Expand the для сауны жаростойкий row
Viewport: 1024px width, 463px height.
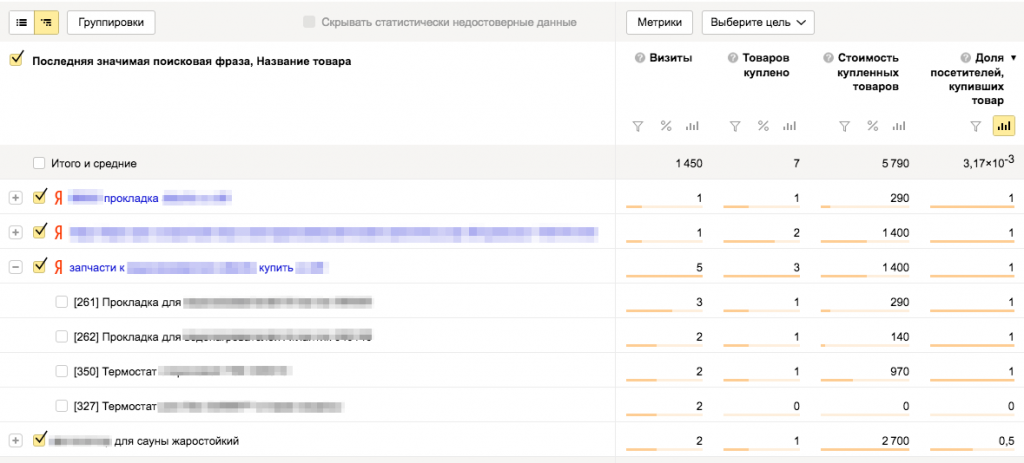click(15, 440)
